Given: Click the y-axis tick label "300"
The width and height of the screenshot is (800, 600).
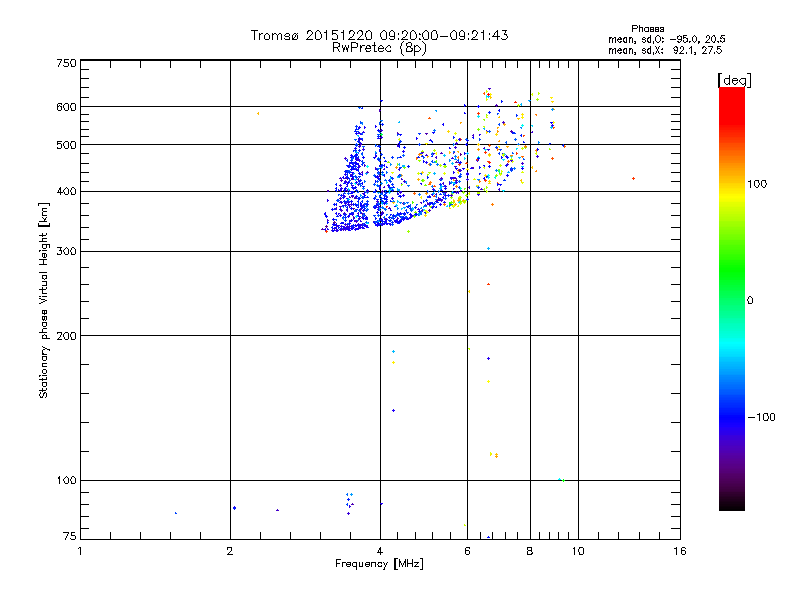Looking at the screenshot, I should (66, 252).
